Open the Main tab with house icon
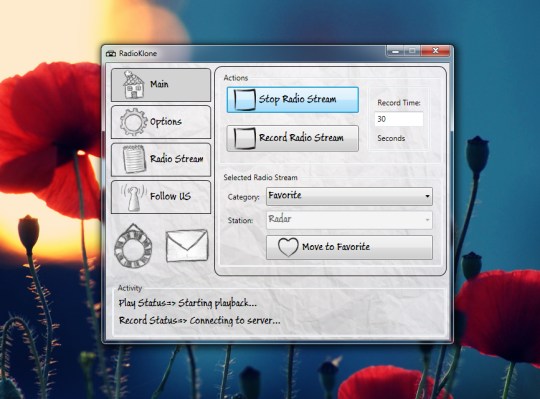Image resolution: width=540 pixels, height=399 pixels. coord(161,85)
